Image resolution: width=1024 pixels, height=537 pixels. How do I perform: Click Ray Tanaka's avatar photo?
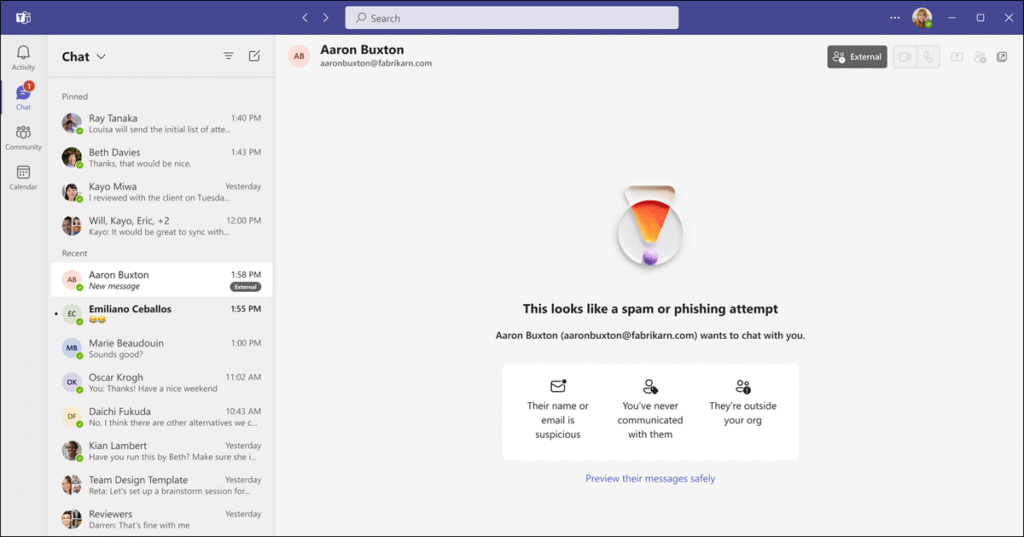click(x=71, y=123)
